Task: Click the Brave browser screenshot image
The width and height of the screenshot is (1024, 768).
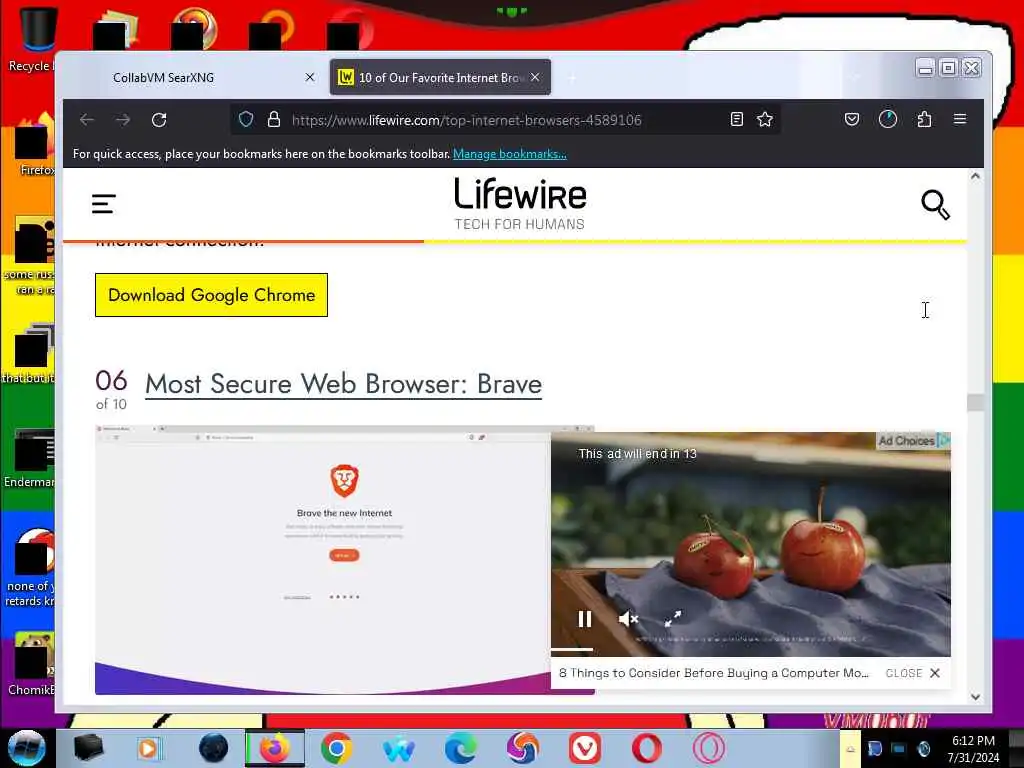Action: (323, 559)
